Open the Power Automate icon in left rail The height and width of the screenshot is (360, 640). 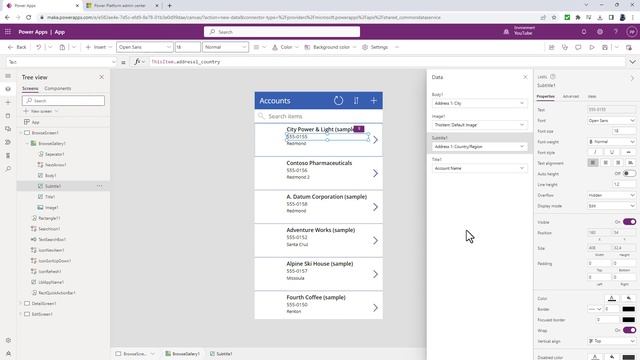(8, 142)
